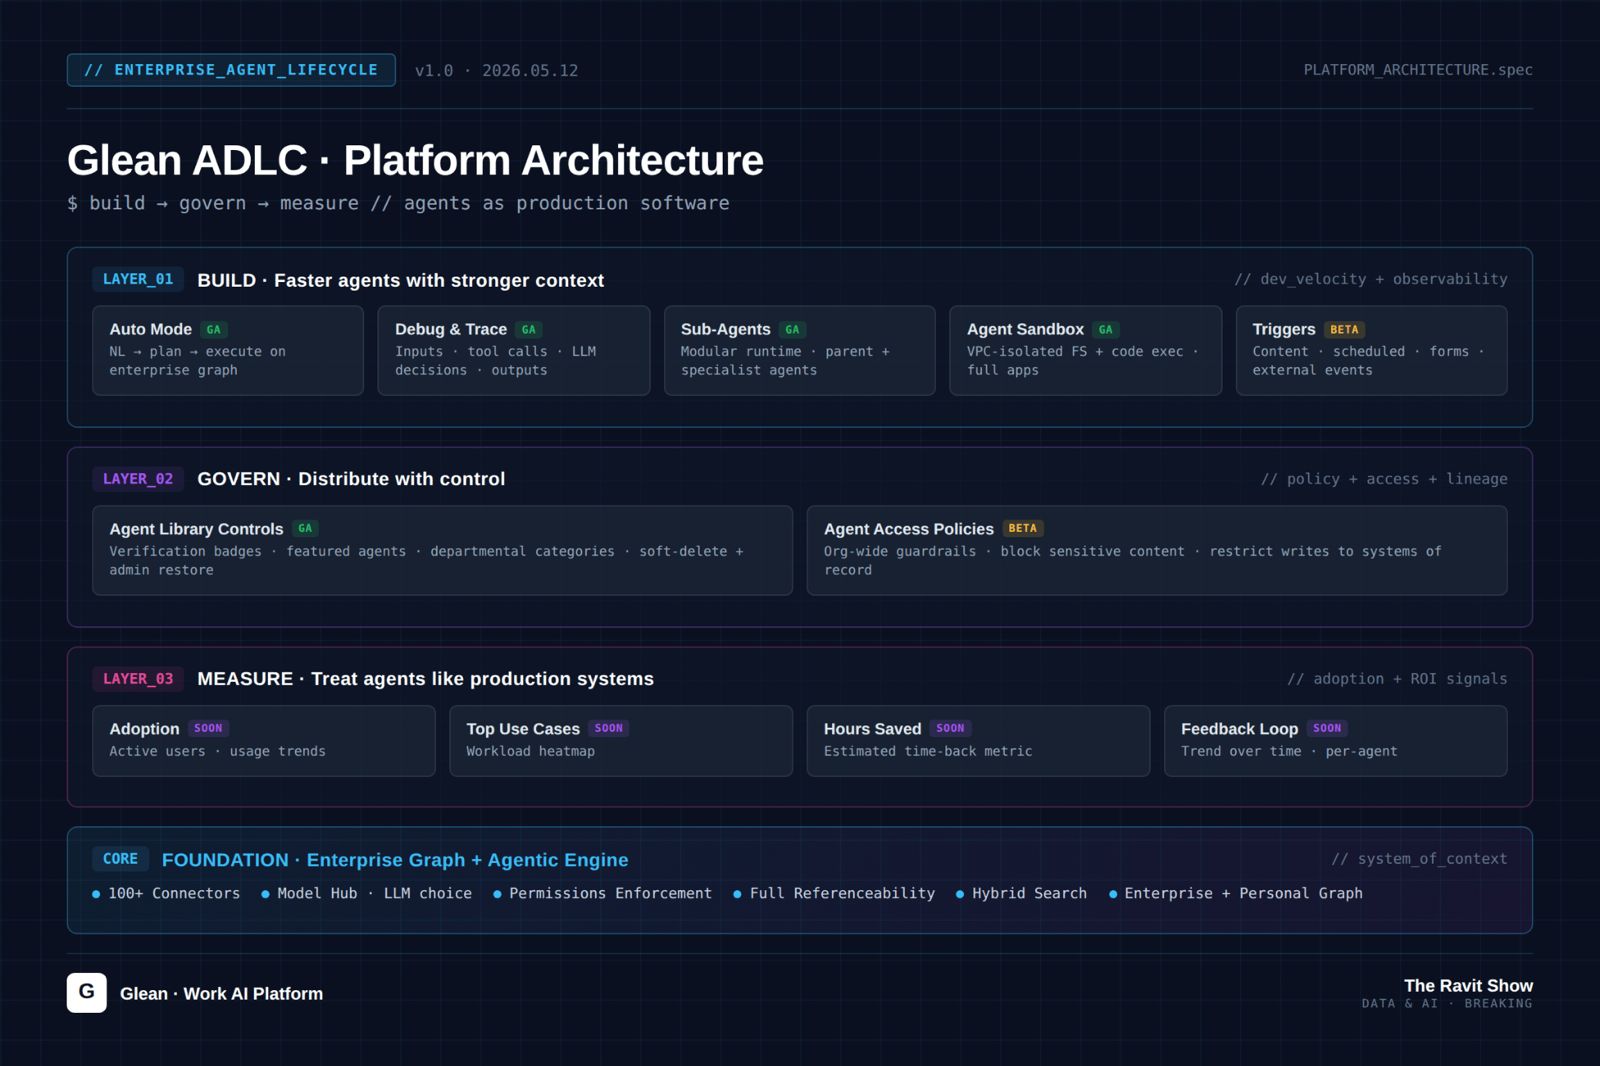The height and width of the screenshot is (1066, 1600).
Task: Click the system_of_context comment
Action: click(x=1419, y=859)
